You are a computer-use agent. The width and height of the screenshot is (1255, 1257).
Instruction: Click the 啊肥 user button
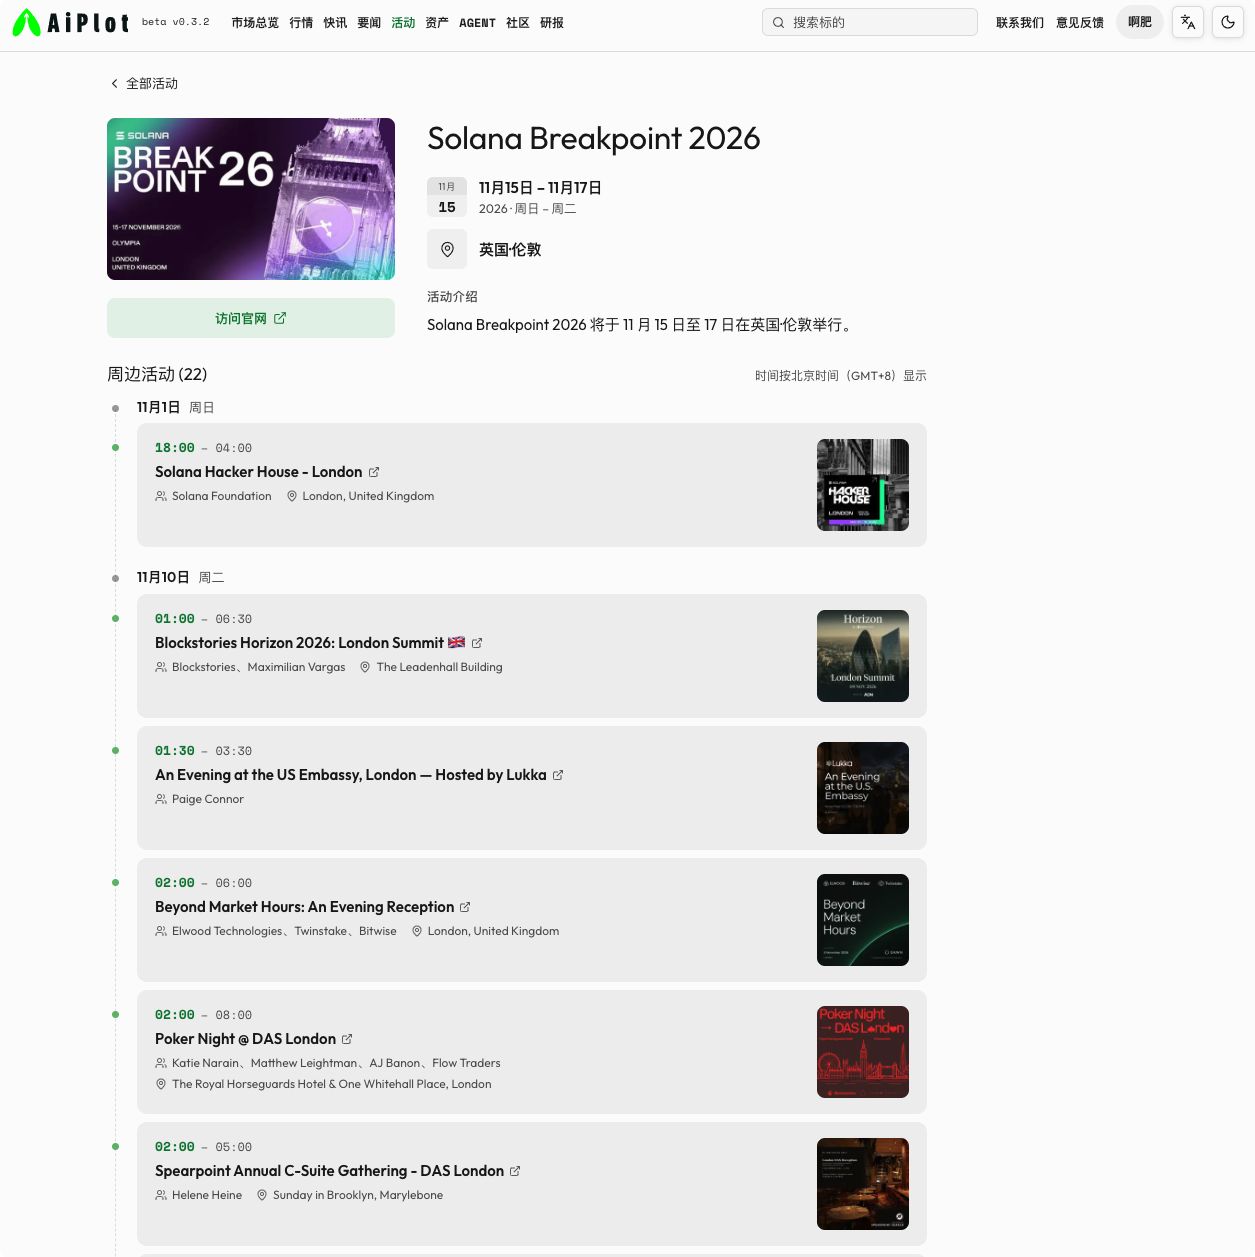point(1140,22)
